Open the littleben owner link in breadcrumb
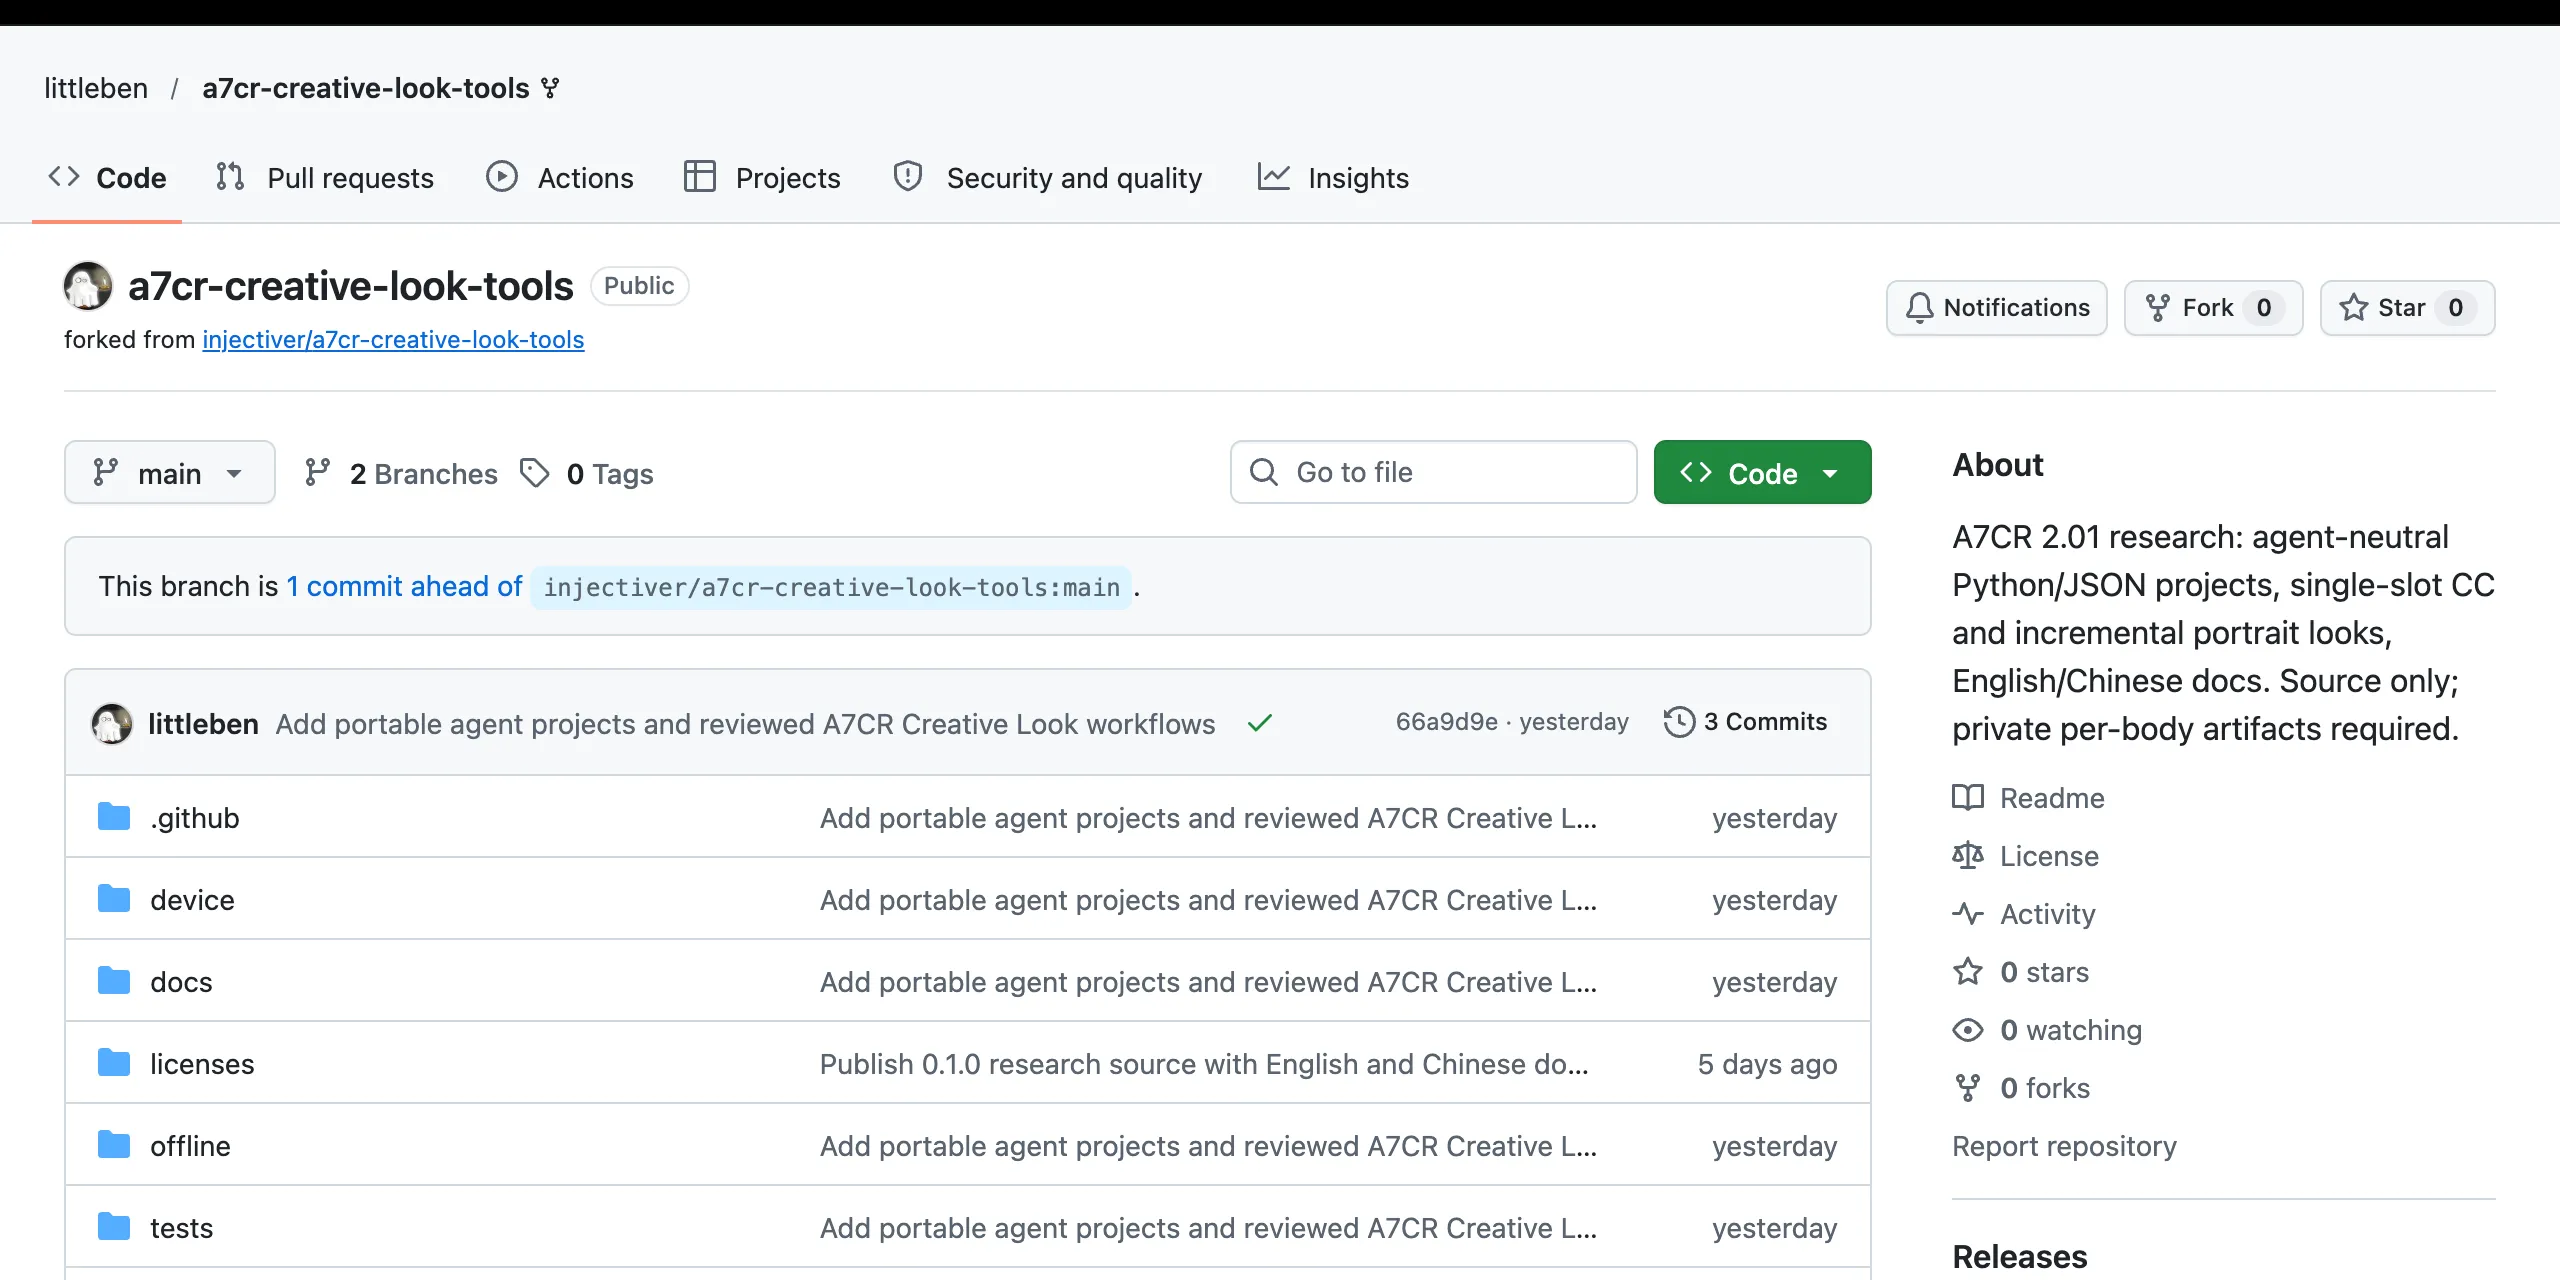Viewport: 2560px width, 1280px height. [x=96, y=88]
